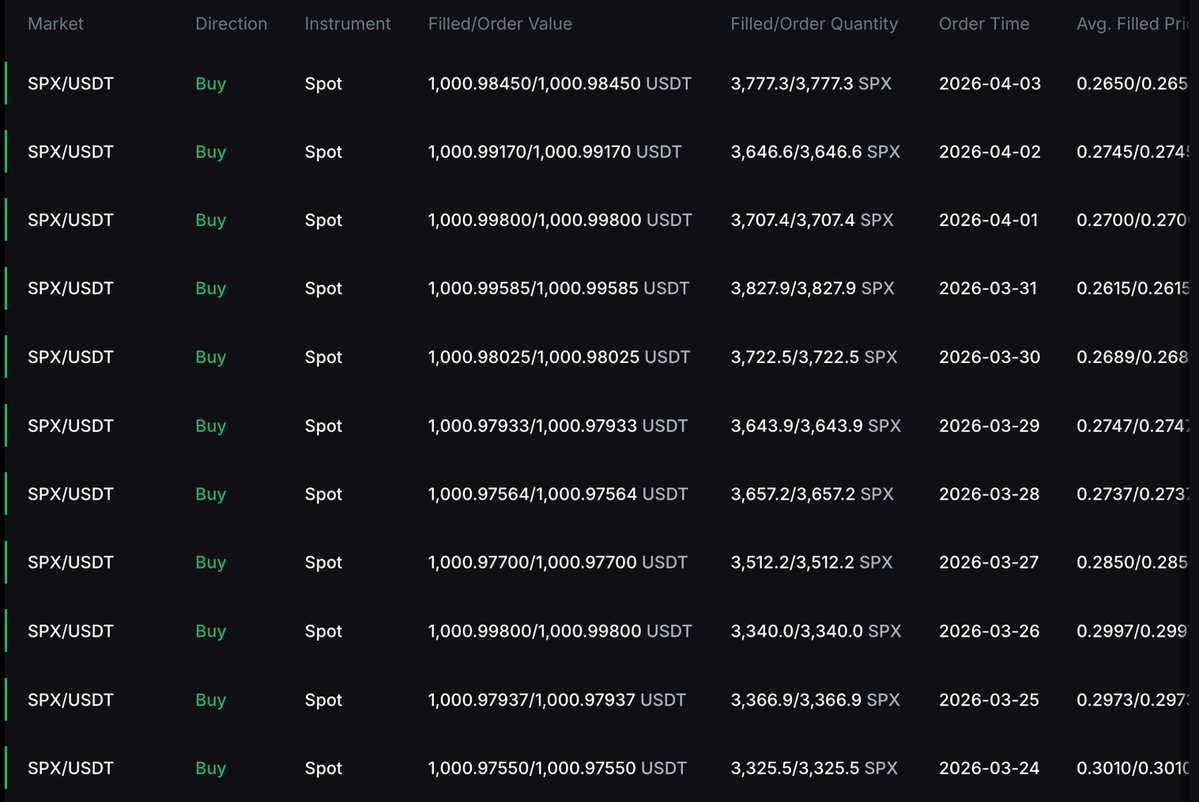This screenshot has width=1199, height=802.
Task: Click quantity 3,643.9/3,643.9 SPX
Action: point(815,425)
